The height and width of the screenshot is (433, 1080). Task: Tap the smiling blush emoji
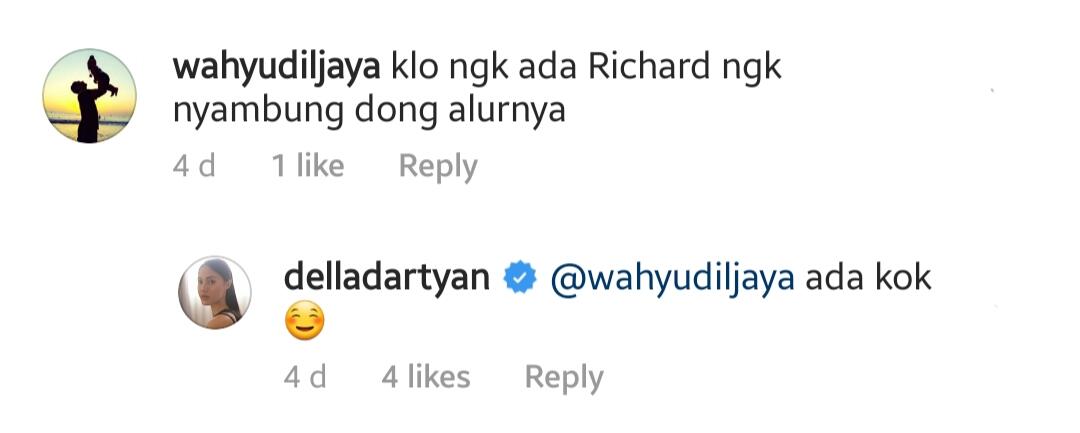(x=304, y=323)
